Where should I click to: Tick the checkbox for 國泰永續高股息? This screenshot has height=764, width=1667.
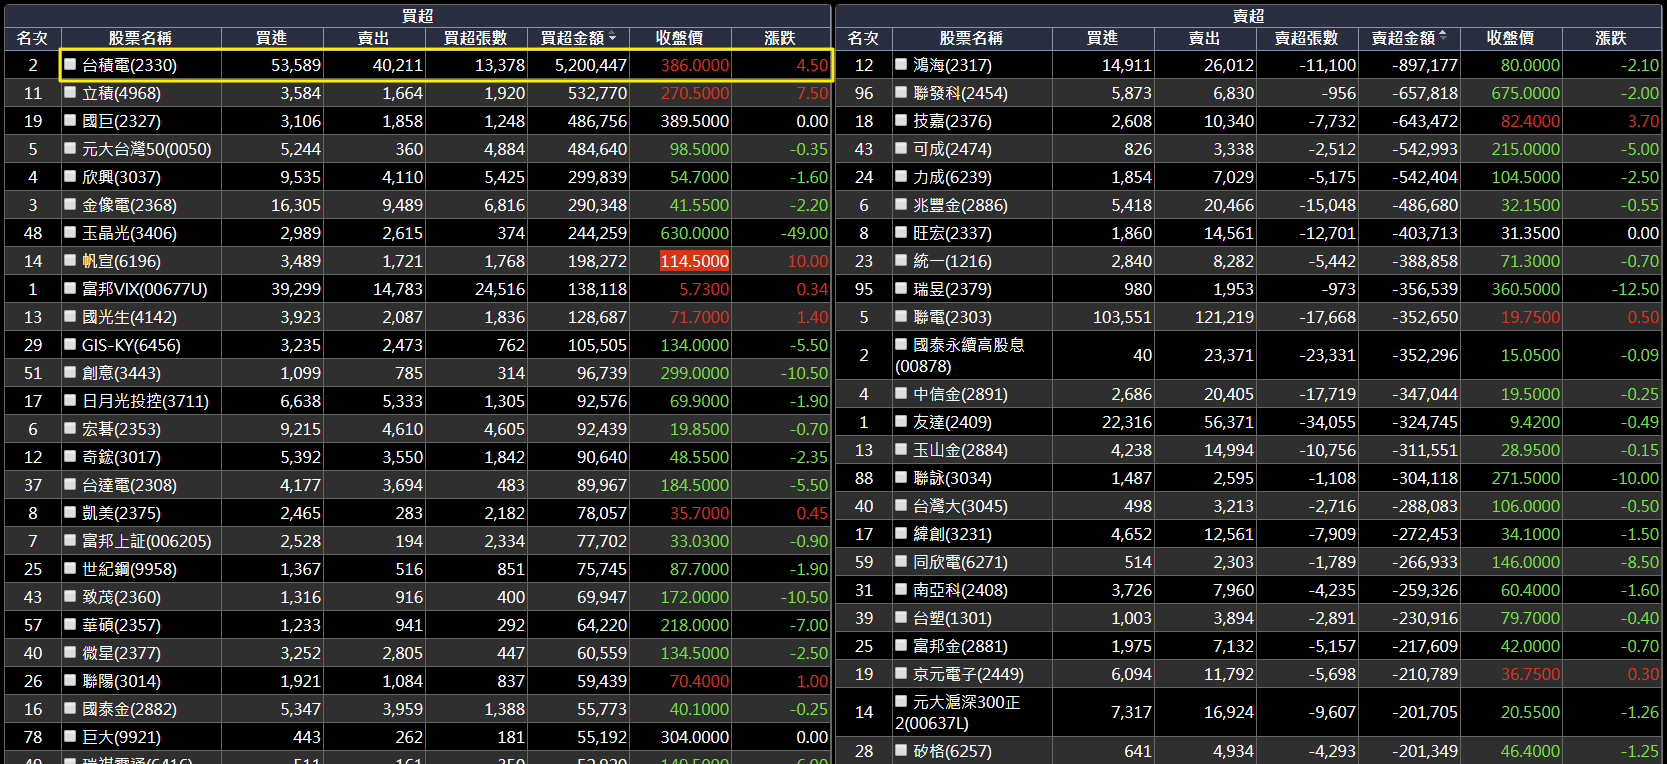[x=901, y=344]
